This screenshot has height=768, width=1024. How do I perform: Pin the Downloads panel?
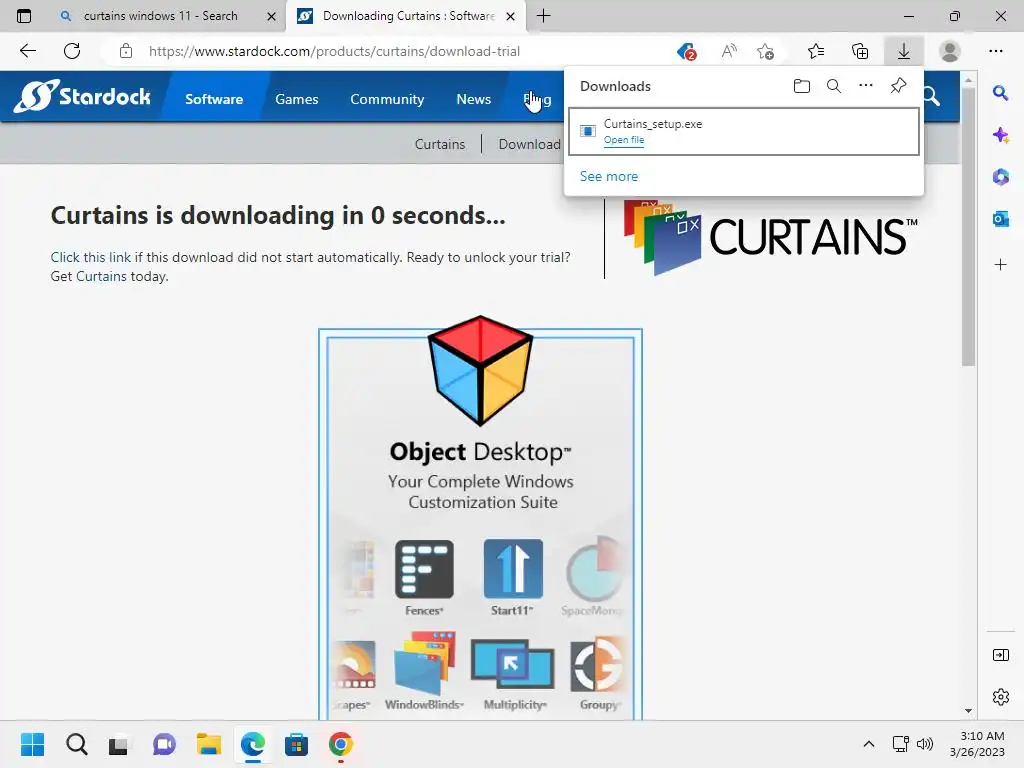pyautogui.click(x=899, y=86)
